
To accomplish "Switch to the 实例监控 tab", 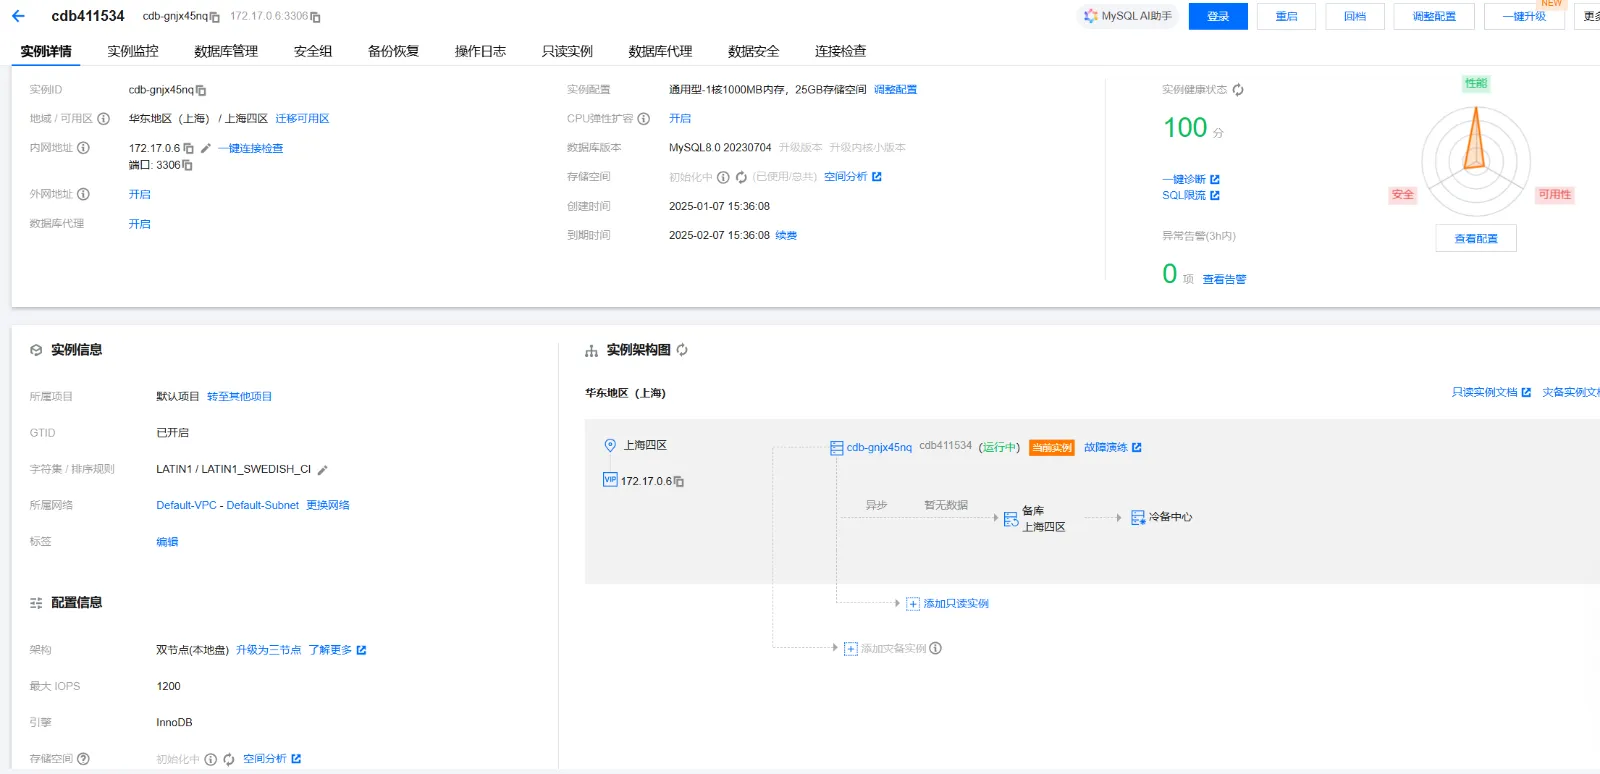I will (133, 51).
